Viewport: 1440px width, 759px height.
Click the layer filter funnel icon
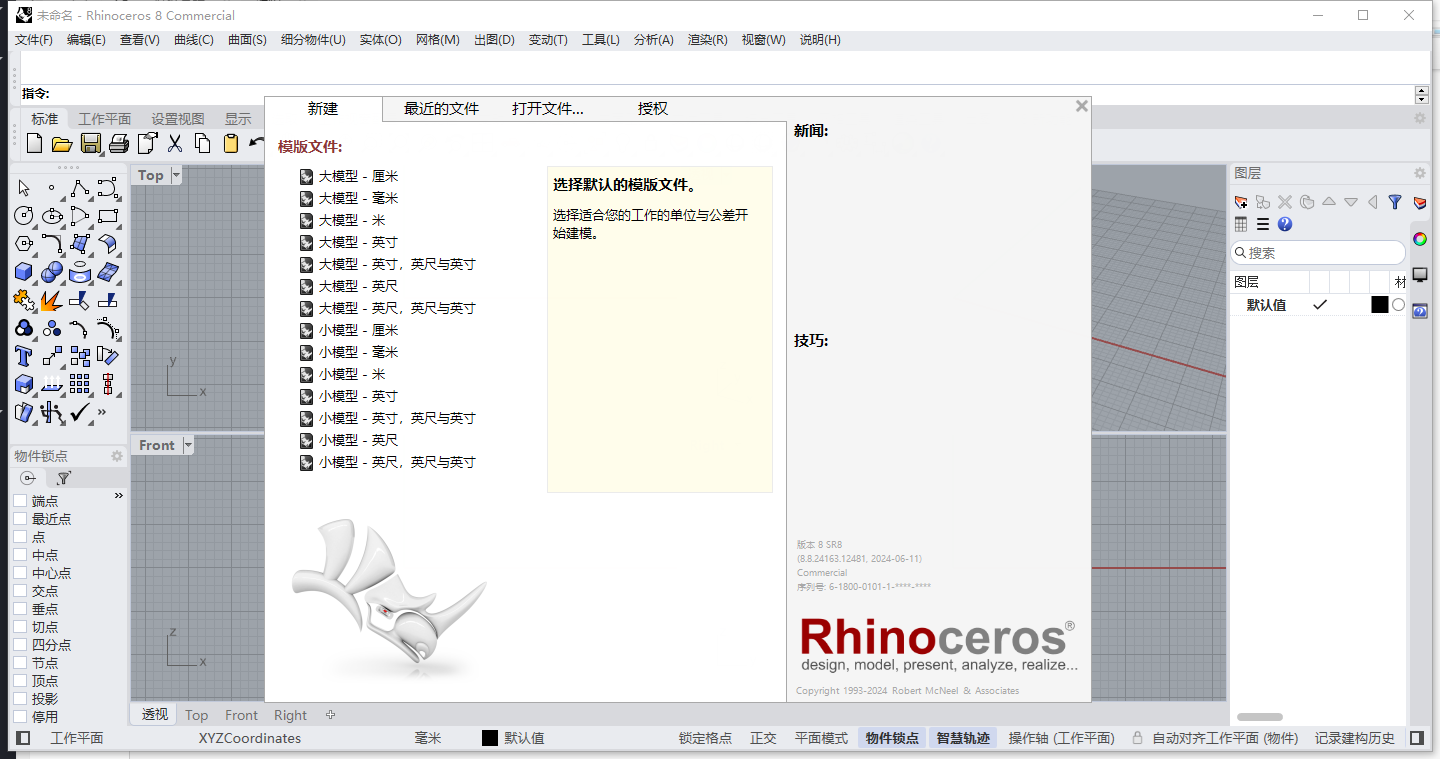[1395, 202]
